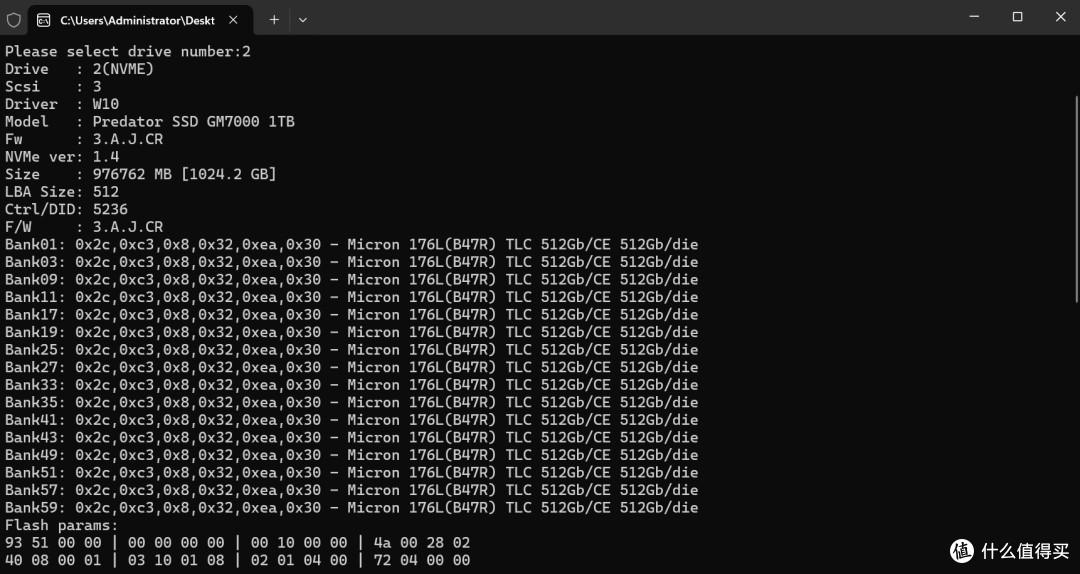Expand the new tab profile dropdown

(x=302, y=20)
